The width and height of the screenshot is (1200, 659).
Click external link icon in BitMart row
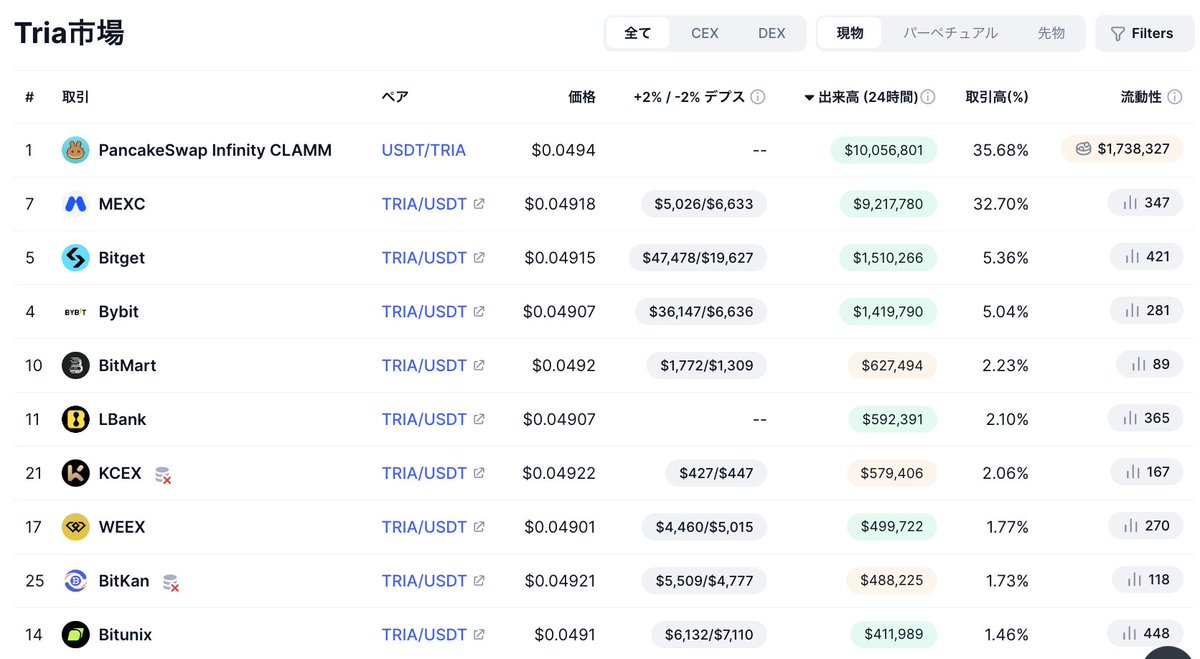(479, 365)
